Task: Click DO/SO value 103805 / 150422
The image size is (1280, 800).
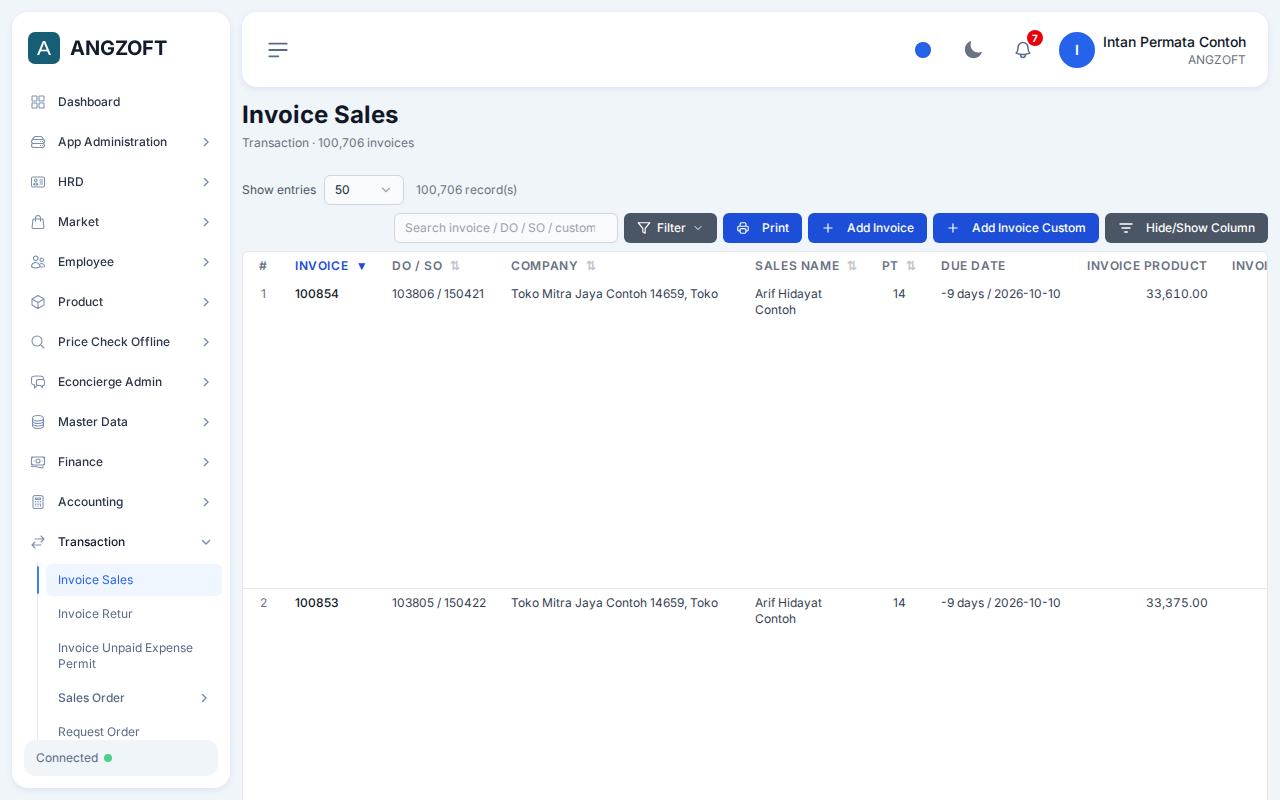Action: (x=439, y=603)
